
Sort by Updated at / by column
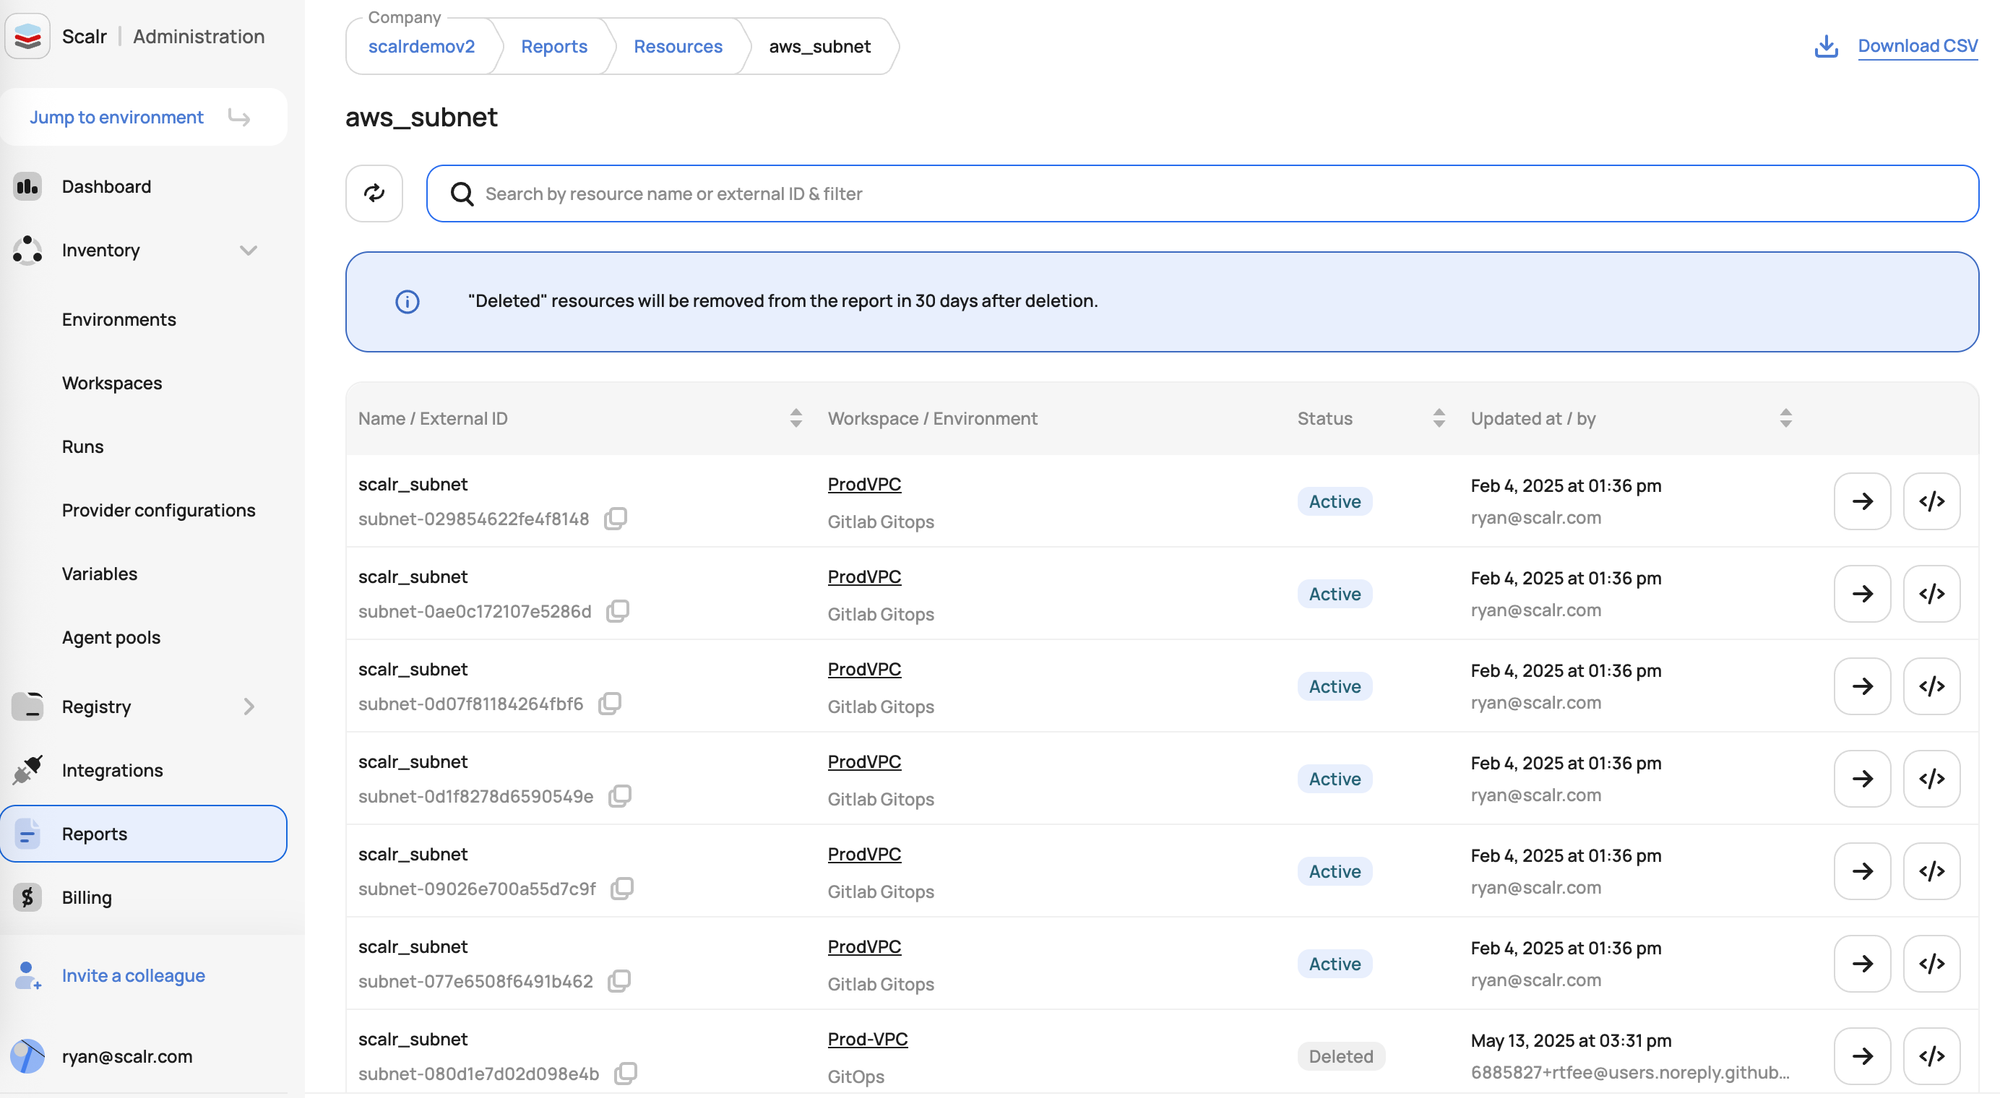pyautogui.click(x=1785, y=418)
